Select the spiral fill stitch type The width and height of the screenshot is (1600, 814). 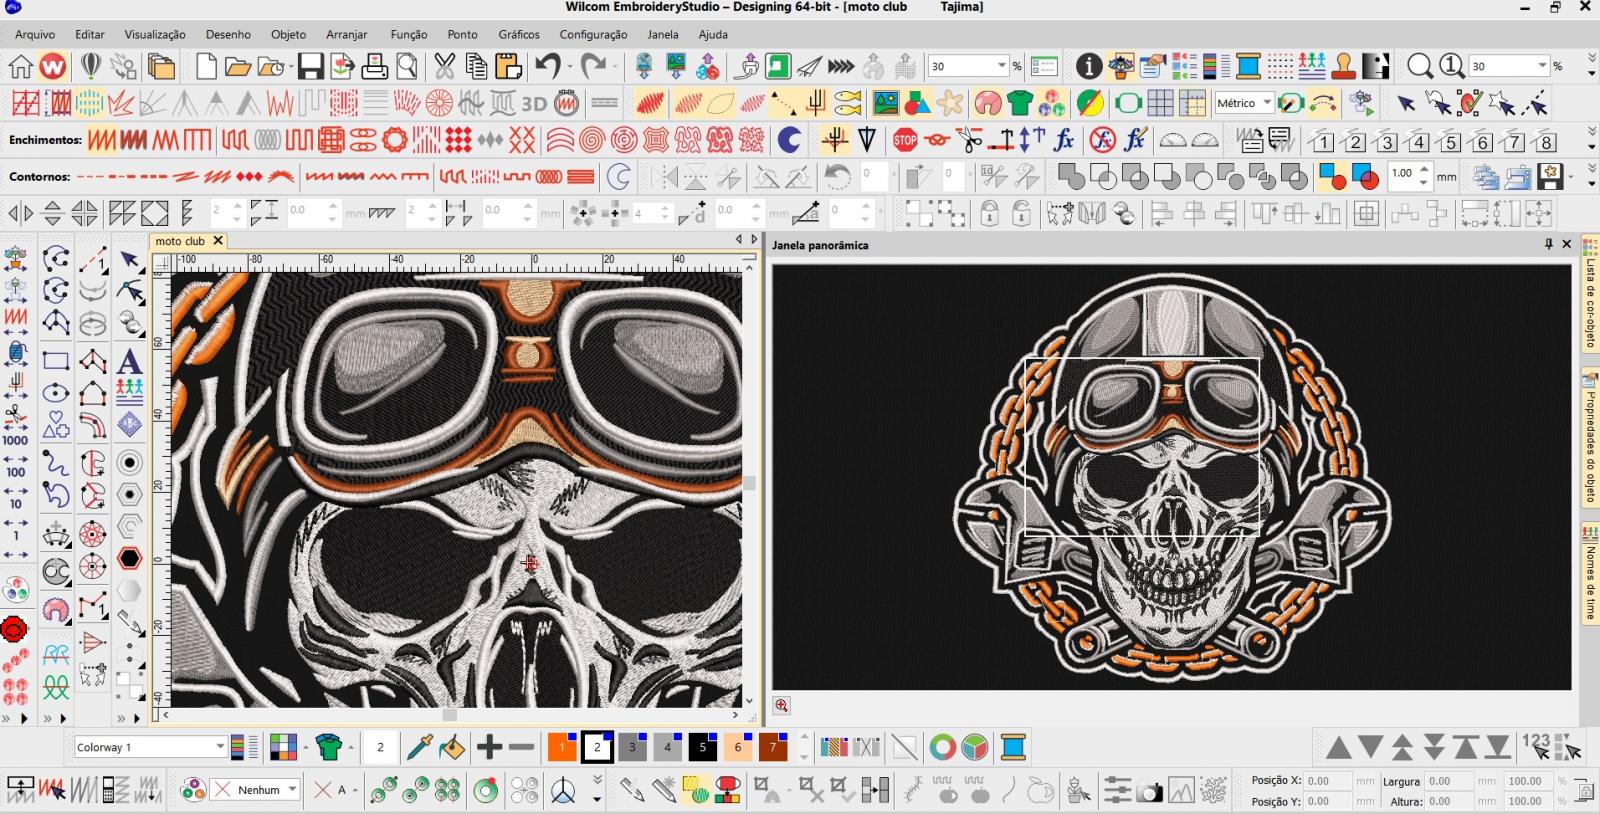point(592,140)
